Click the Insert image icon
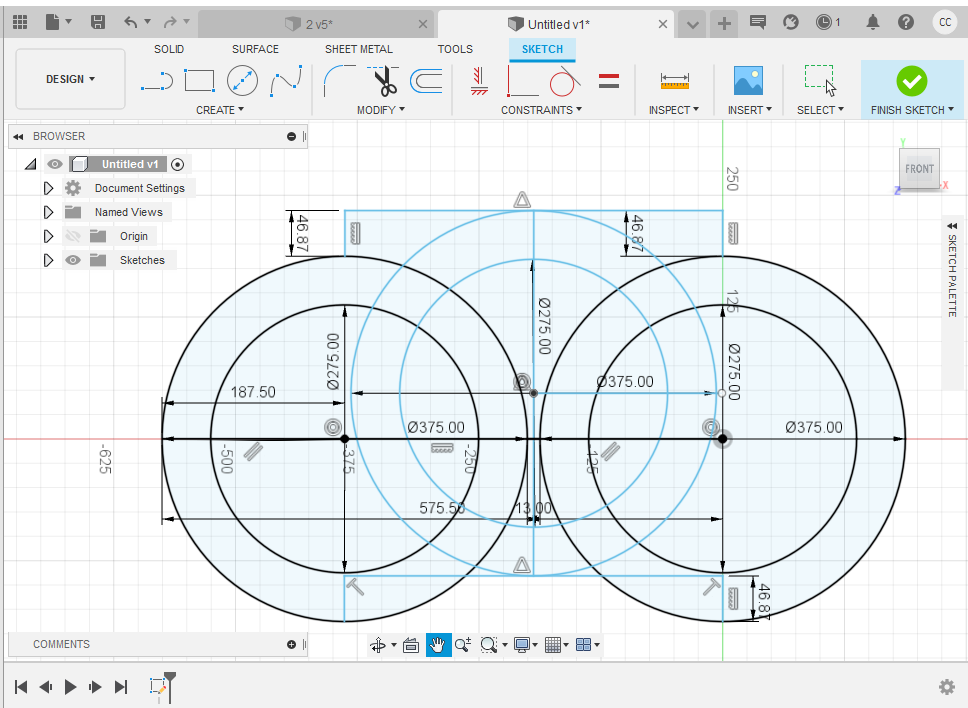This screenshot has width=968, height=708. point(748,81)
